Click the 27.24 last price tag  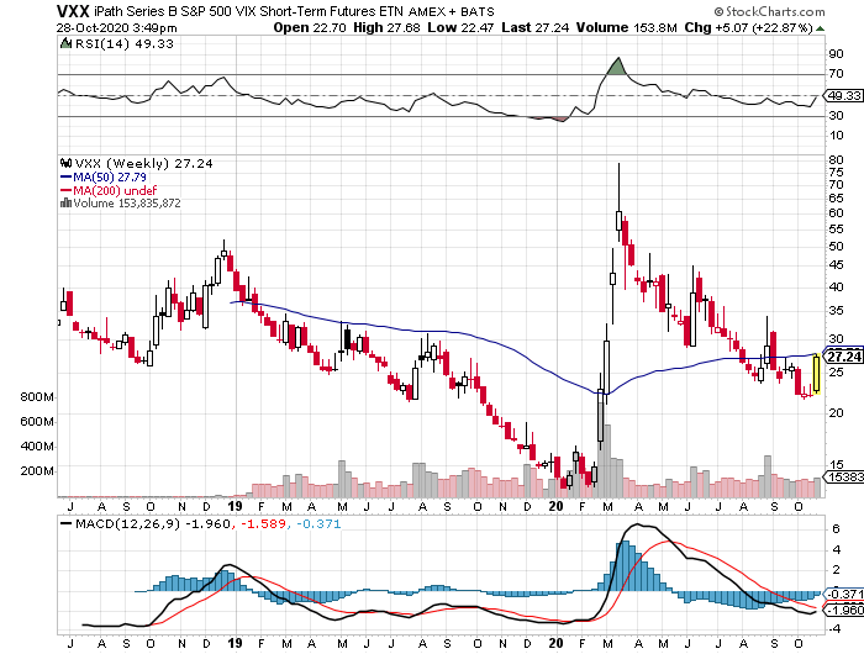[x=842, y=356]
